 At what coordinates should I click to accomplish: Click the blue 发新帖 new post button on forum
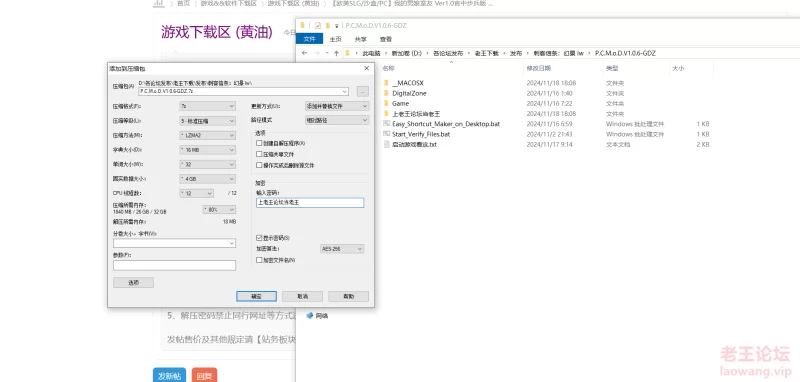[x=169, y=376]
